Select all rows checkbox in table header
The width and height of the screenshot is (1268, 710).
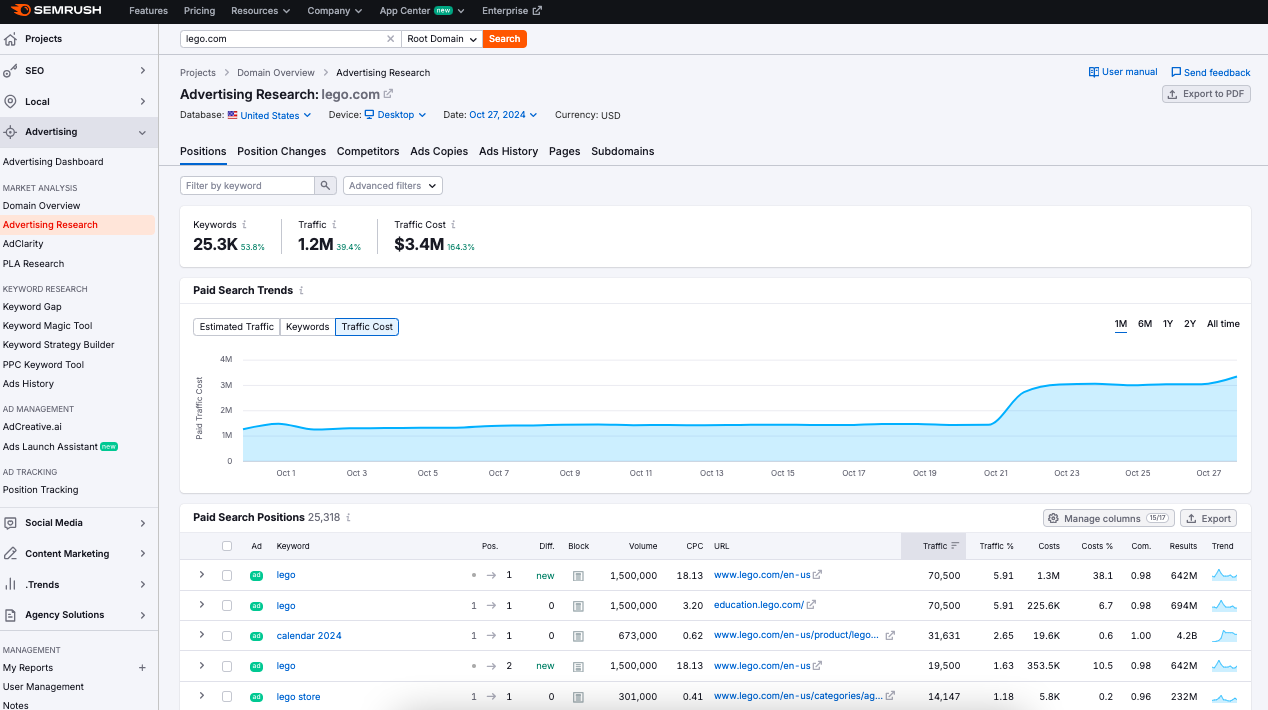pos(227,546)
